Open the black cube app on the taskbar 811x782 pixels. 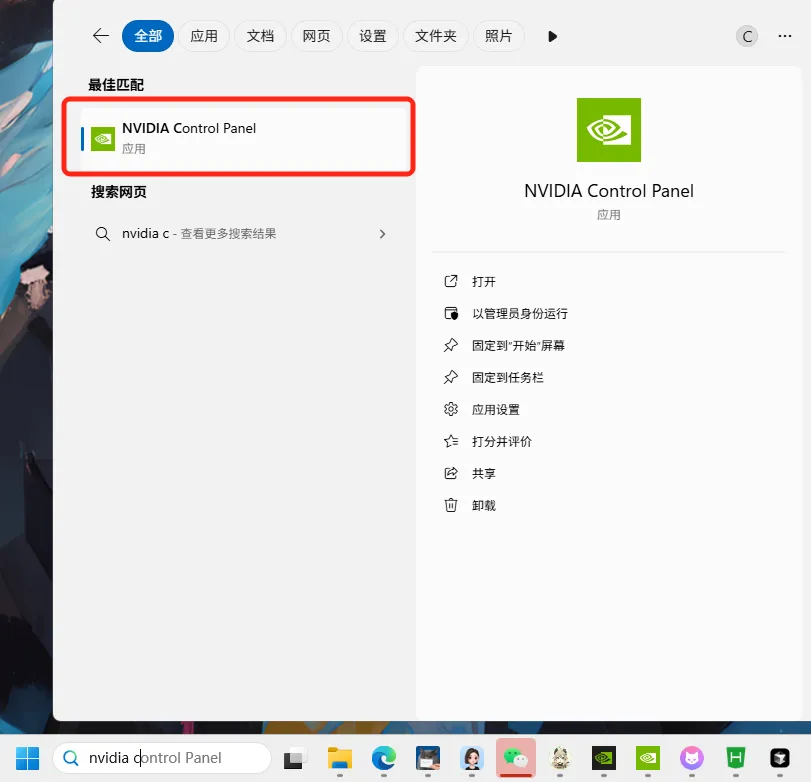click(779, 758)
